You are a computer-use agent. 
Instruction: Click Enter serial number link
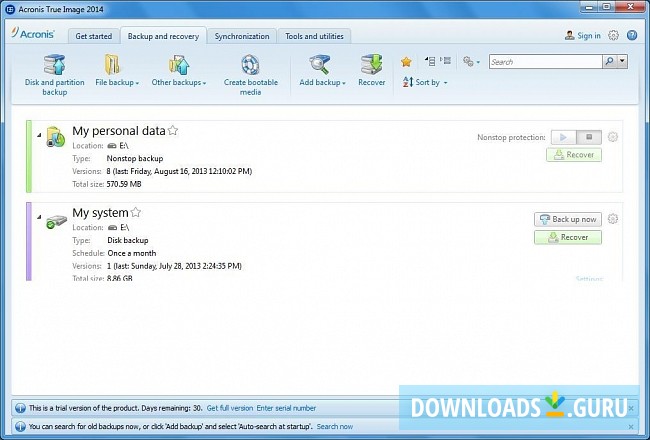(286, 408)
